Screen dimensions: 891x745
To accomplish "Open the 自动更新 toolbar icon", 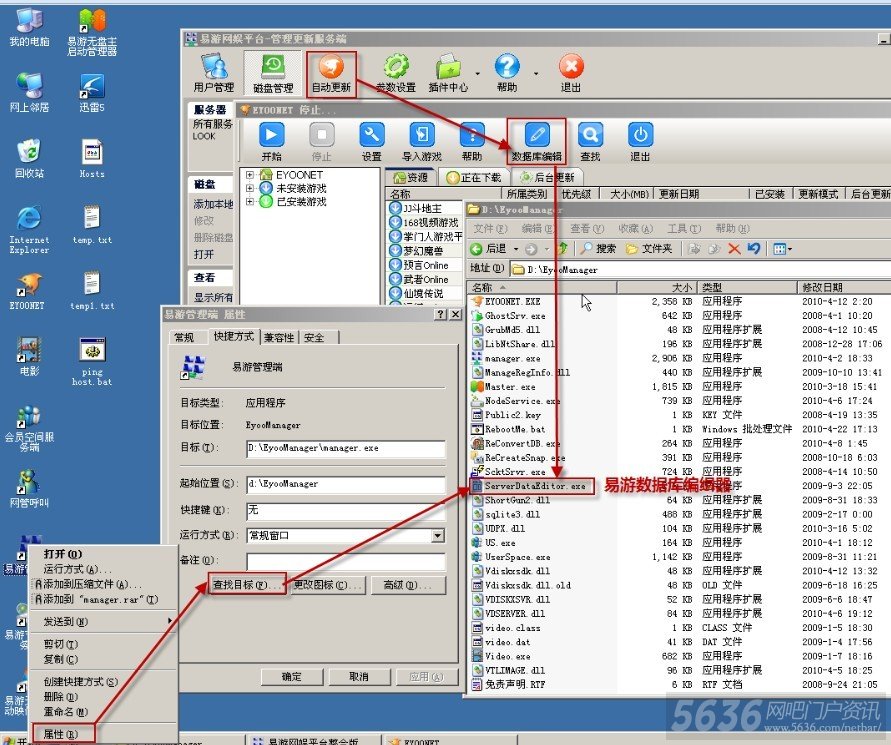I will 331,73.
